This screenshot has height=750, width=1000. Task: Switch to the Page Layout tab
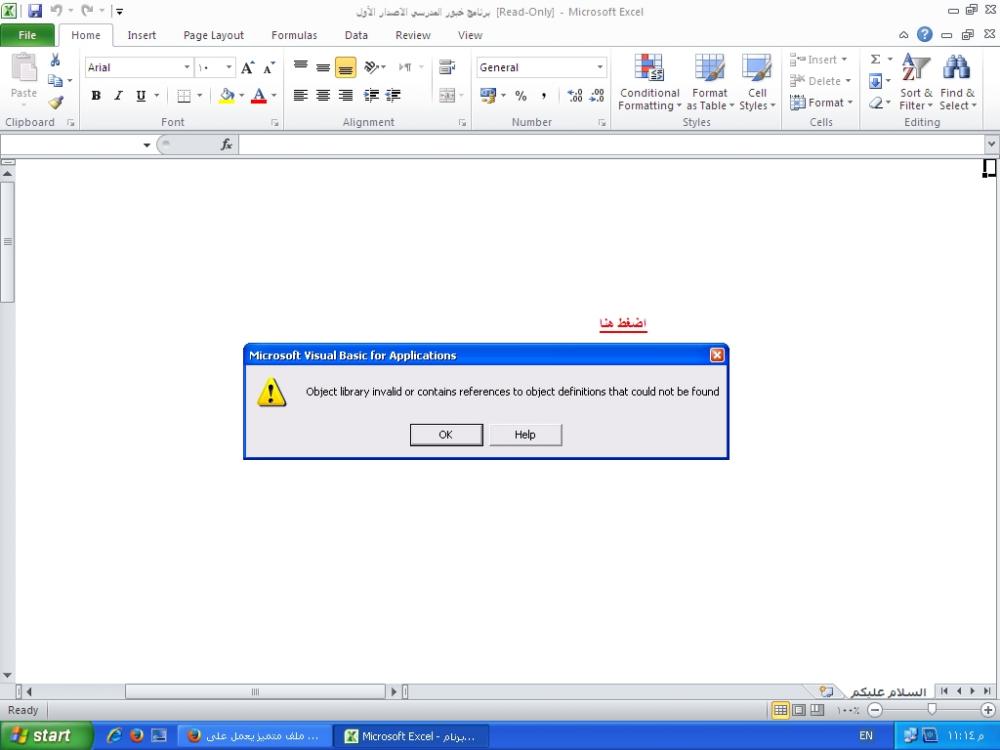[x=214, y=35]
